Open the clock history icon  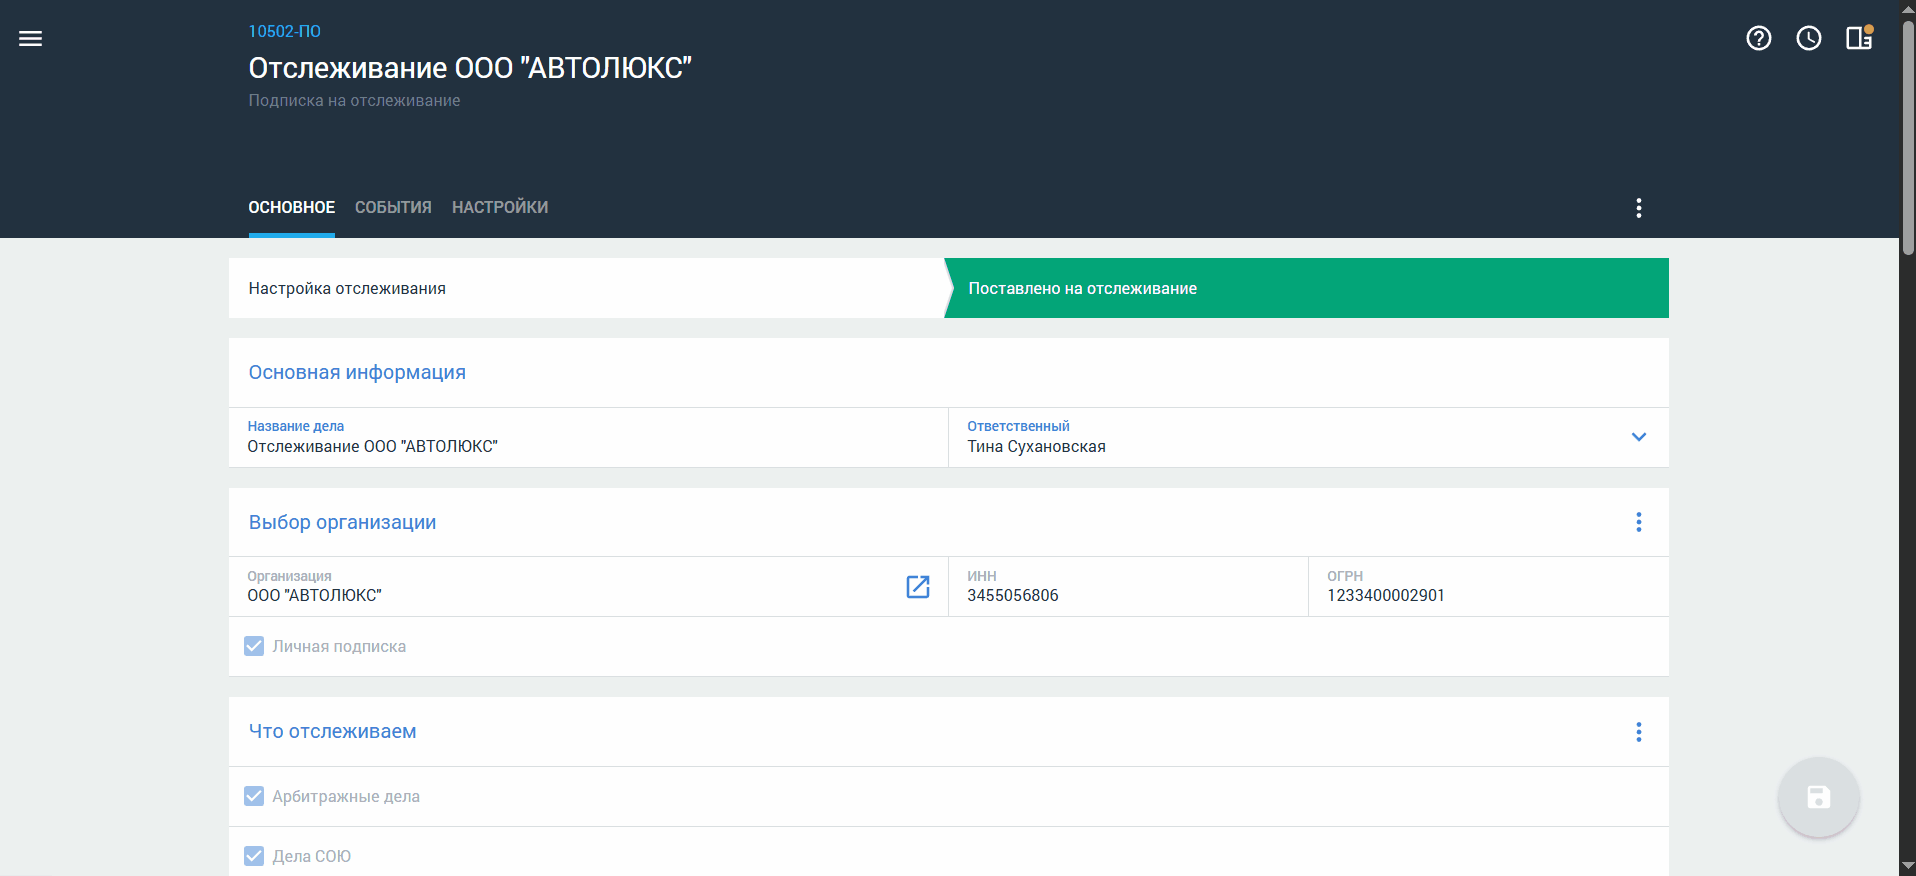[1809, 38]
